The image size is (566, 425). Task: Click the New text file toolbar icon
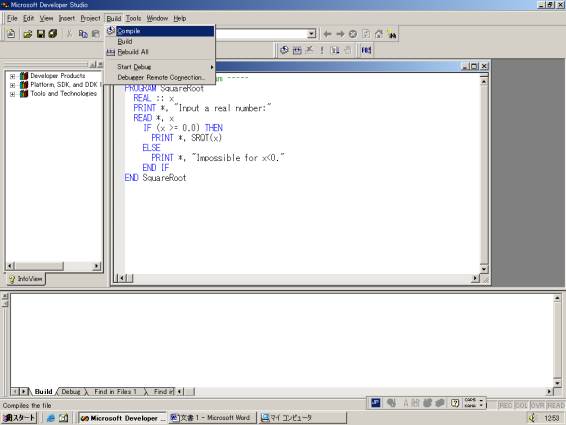(11, 34)
